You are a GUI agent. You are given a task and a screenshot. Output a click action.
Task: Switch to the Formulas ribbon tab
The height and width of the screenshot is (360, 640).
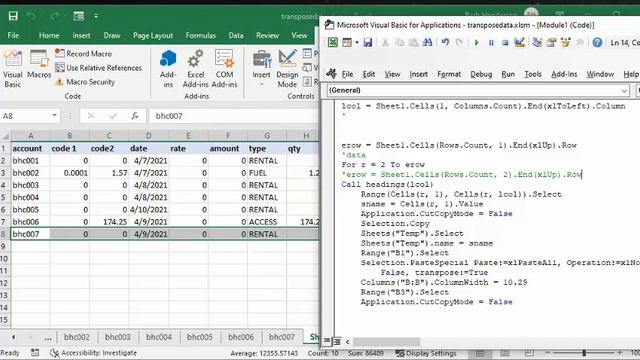pyautogui.click(x=200, y=36)
